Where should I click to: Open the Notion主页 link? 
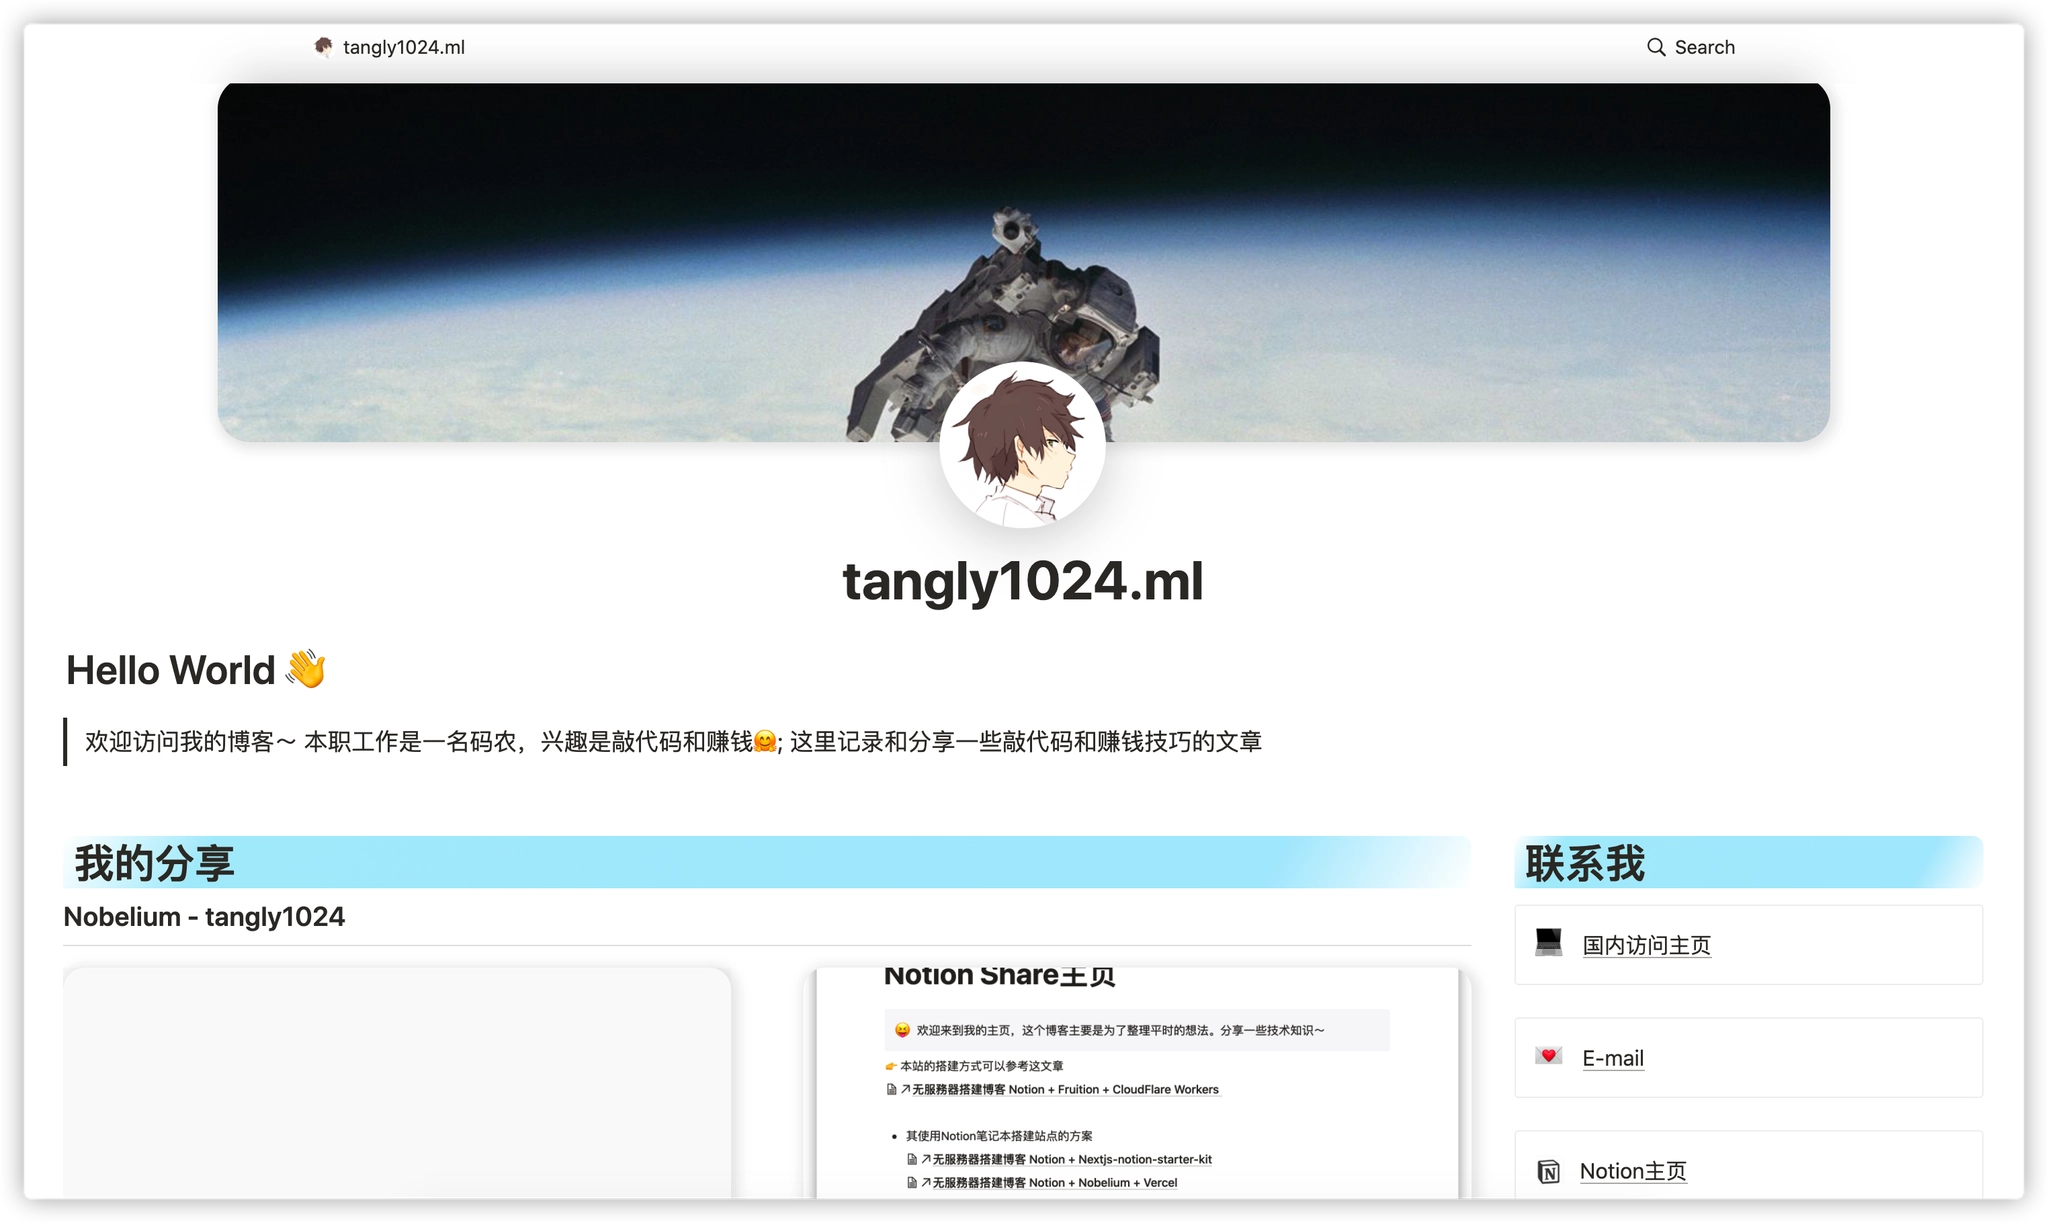point(1633,1171)
